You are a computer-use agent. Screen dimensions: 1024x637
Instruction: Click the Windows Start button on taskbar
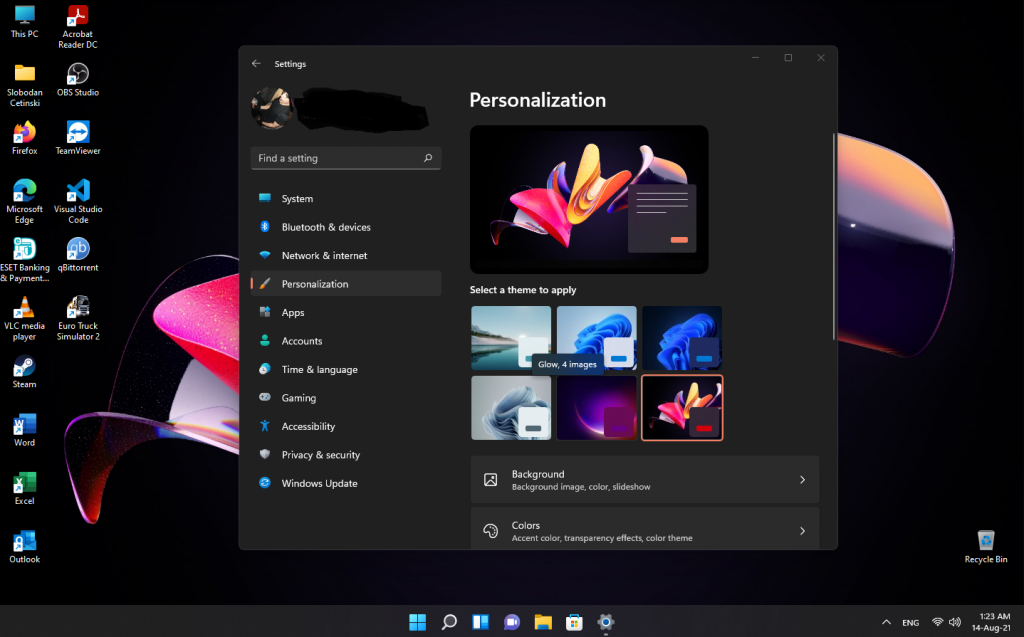(x=418, y=622)
